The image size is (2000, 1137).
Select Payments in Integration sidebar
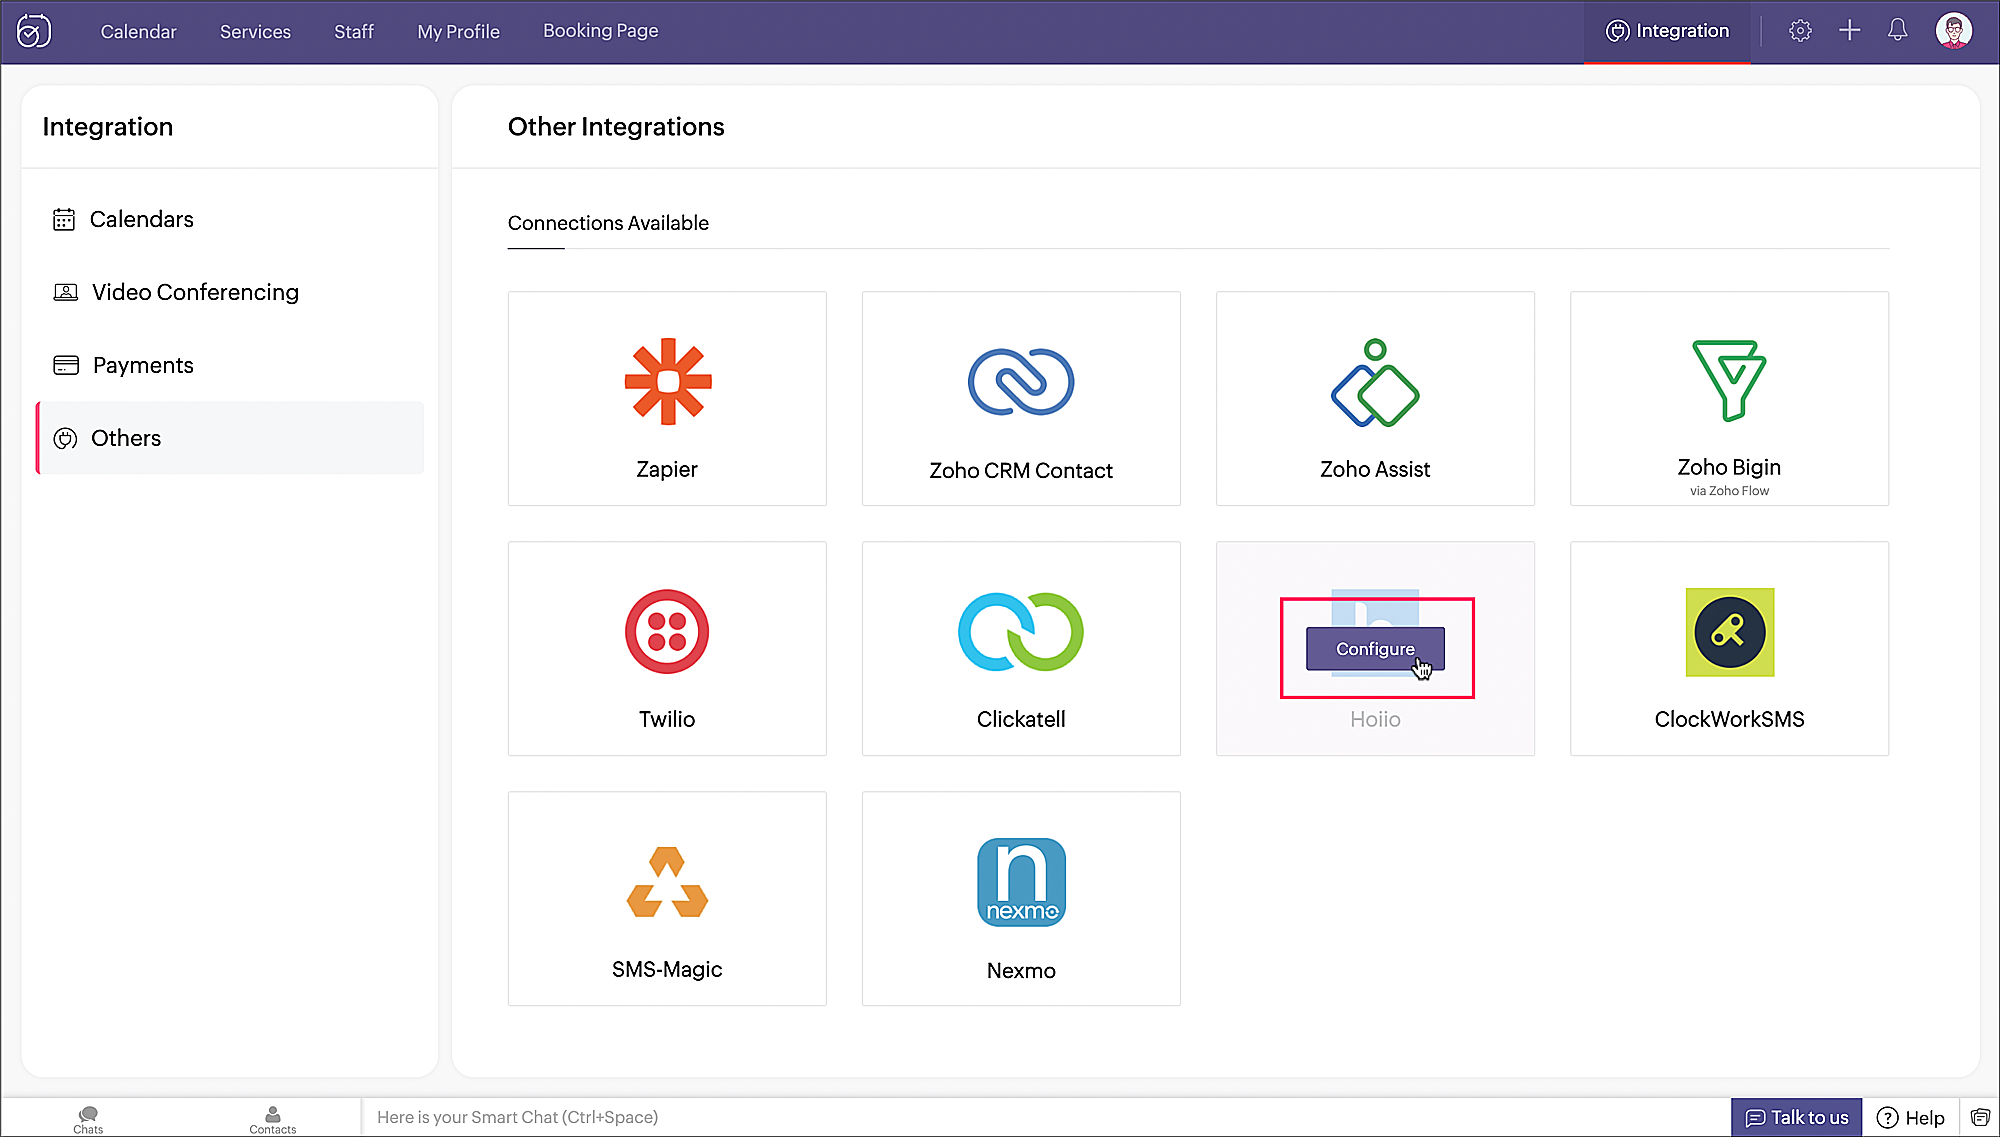[x=230, y=365]
